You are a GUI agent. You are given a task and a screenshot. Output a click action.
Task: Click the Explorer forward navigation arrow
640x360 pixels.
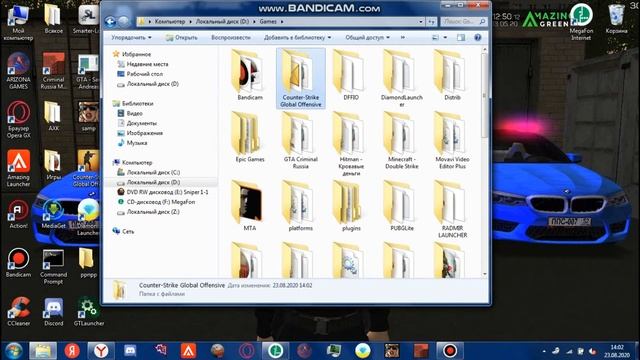click(x=124, y=21)
